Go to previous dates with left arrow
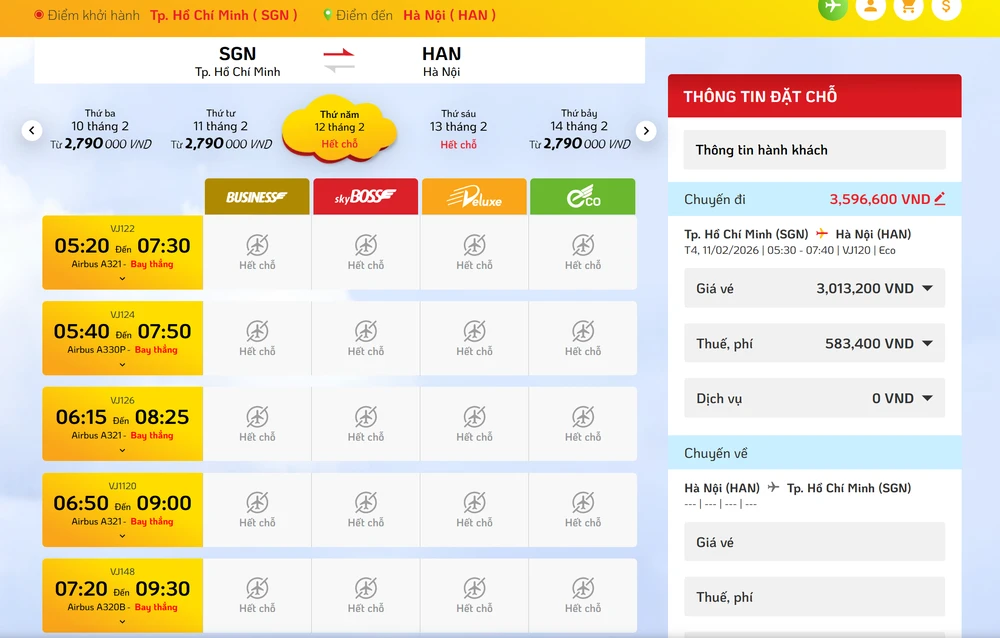Viewport: 1000px width, 638px height. 32,130
